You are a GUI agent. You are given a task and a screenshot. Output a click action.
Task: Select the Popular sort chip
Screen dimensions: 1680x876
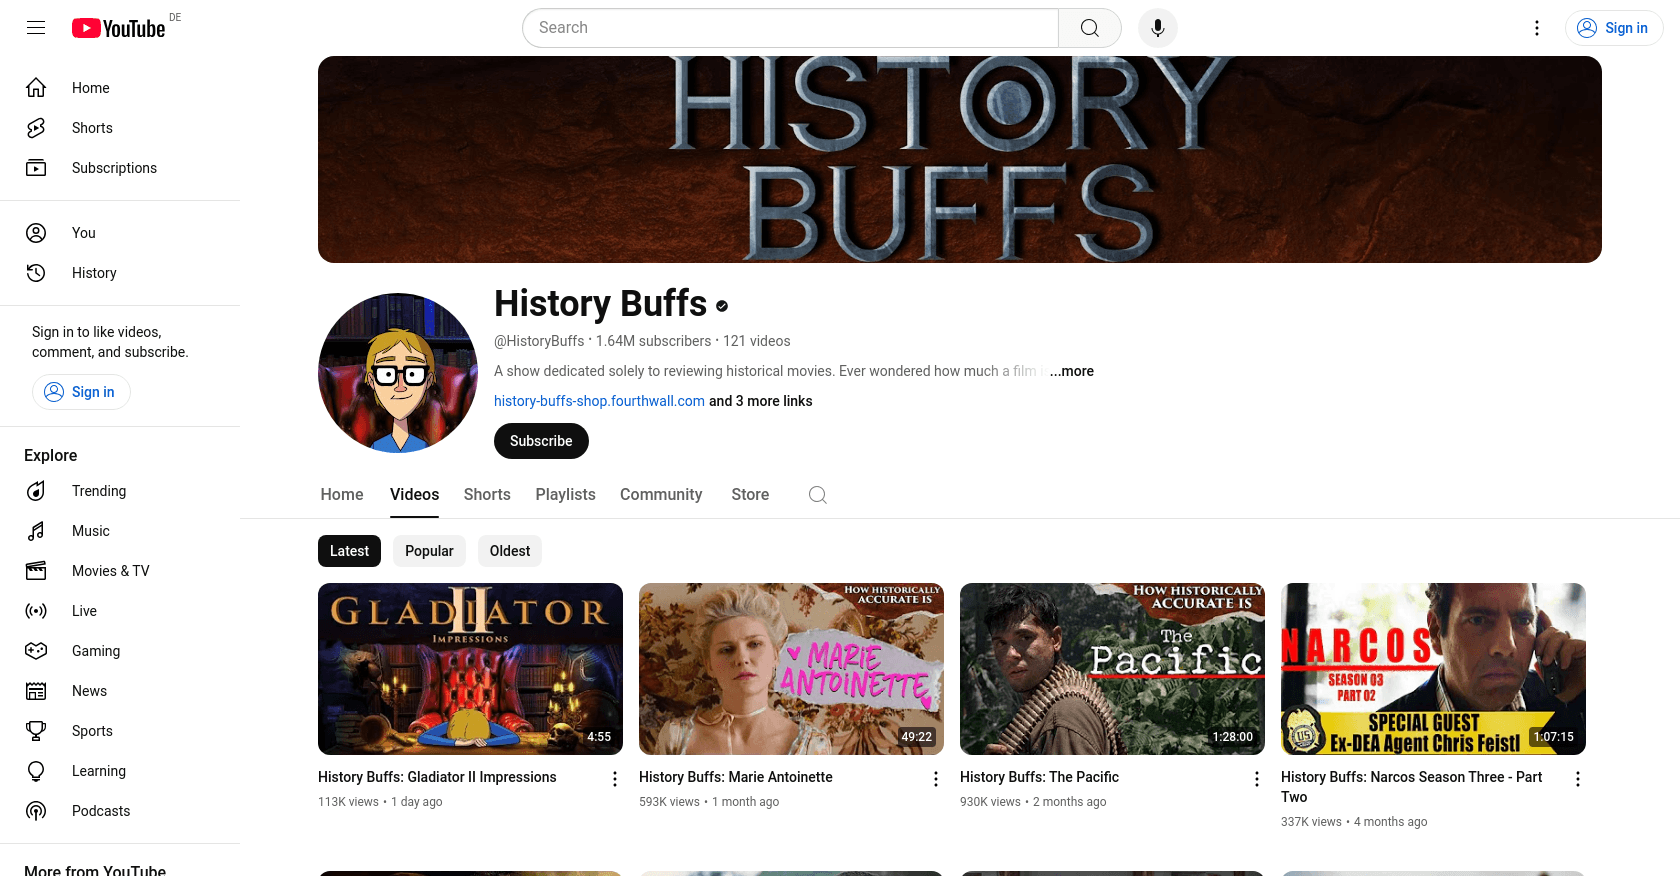tap(429, 551)
